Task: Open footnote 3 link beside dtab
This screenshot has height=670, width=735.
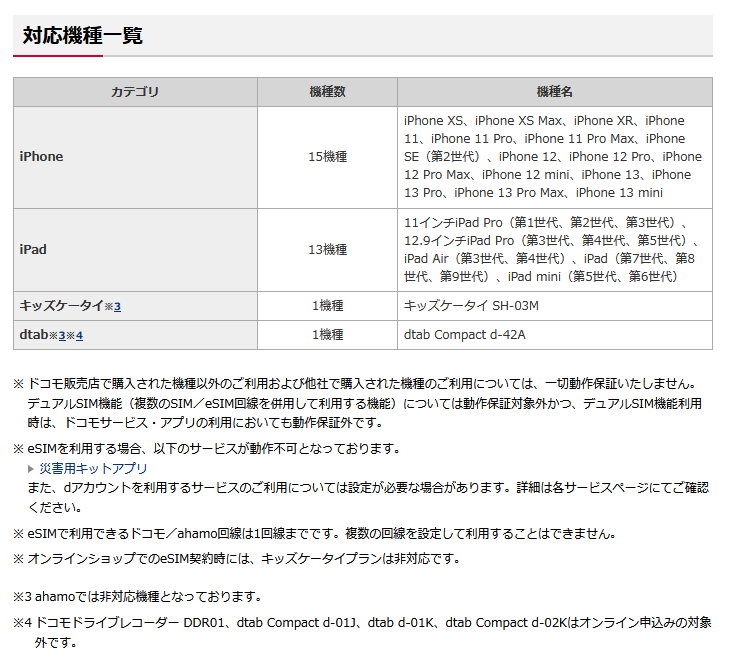Action: tap(62, 336)
